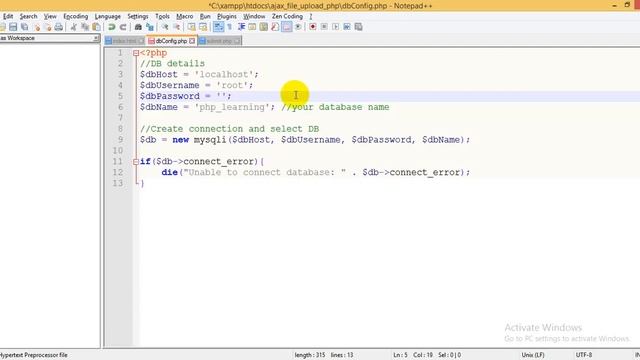Switch to the first document tab left of dbConfig.php
The height and width of the screenshot is (360, 640).
124,41
